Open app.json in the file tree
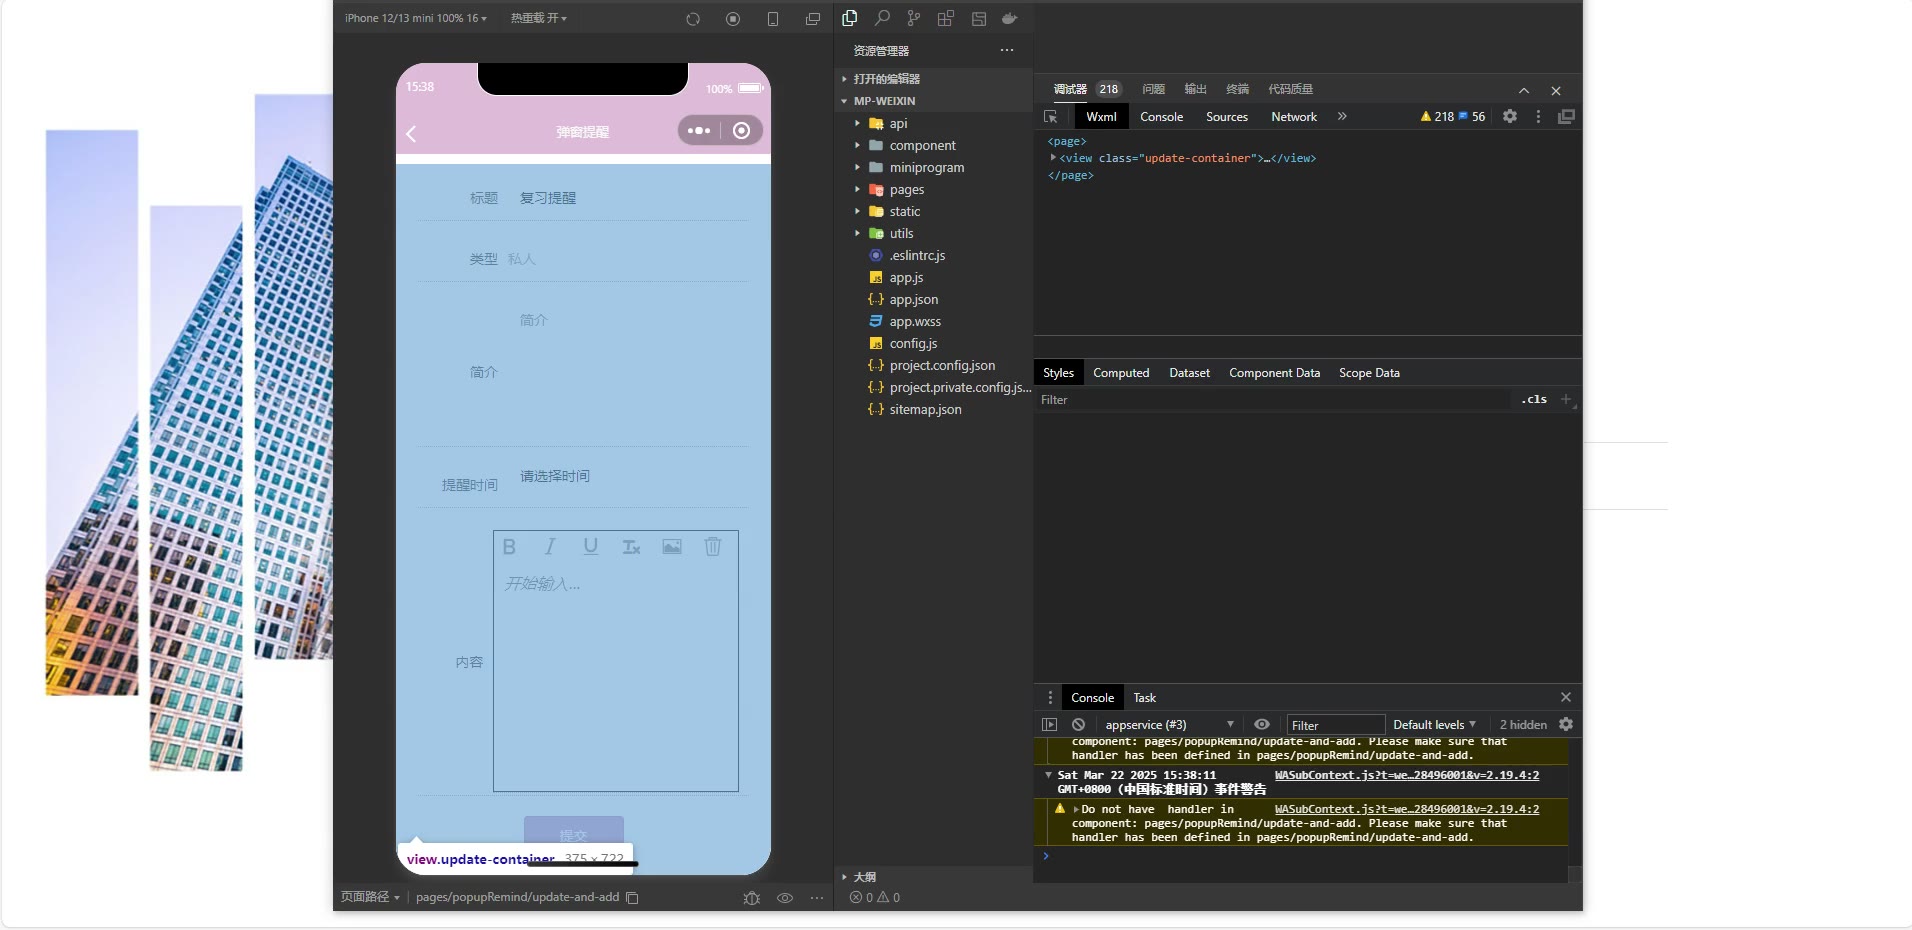 point(913,300)
